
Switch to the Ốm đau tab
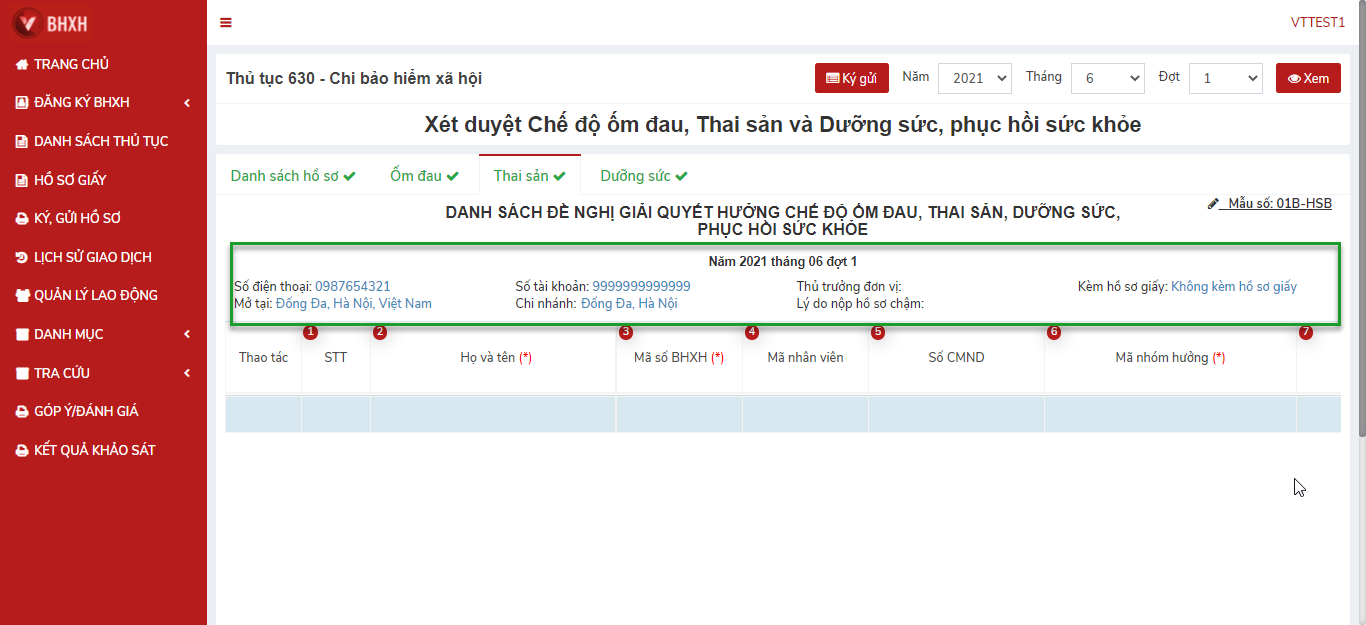tap(424, 176)
